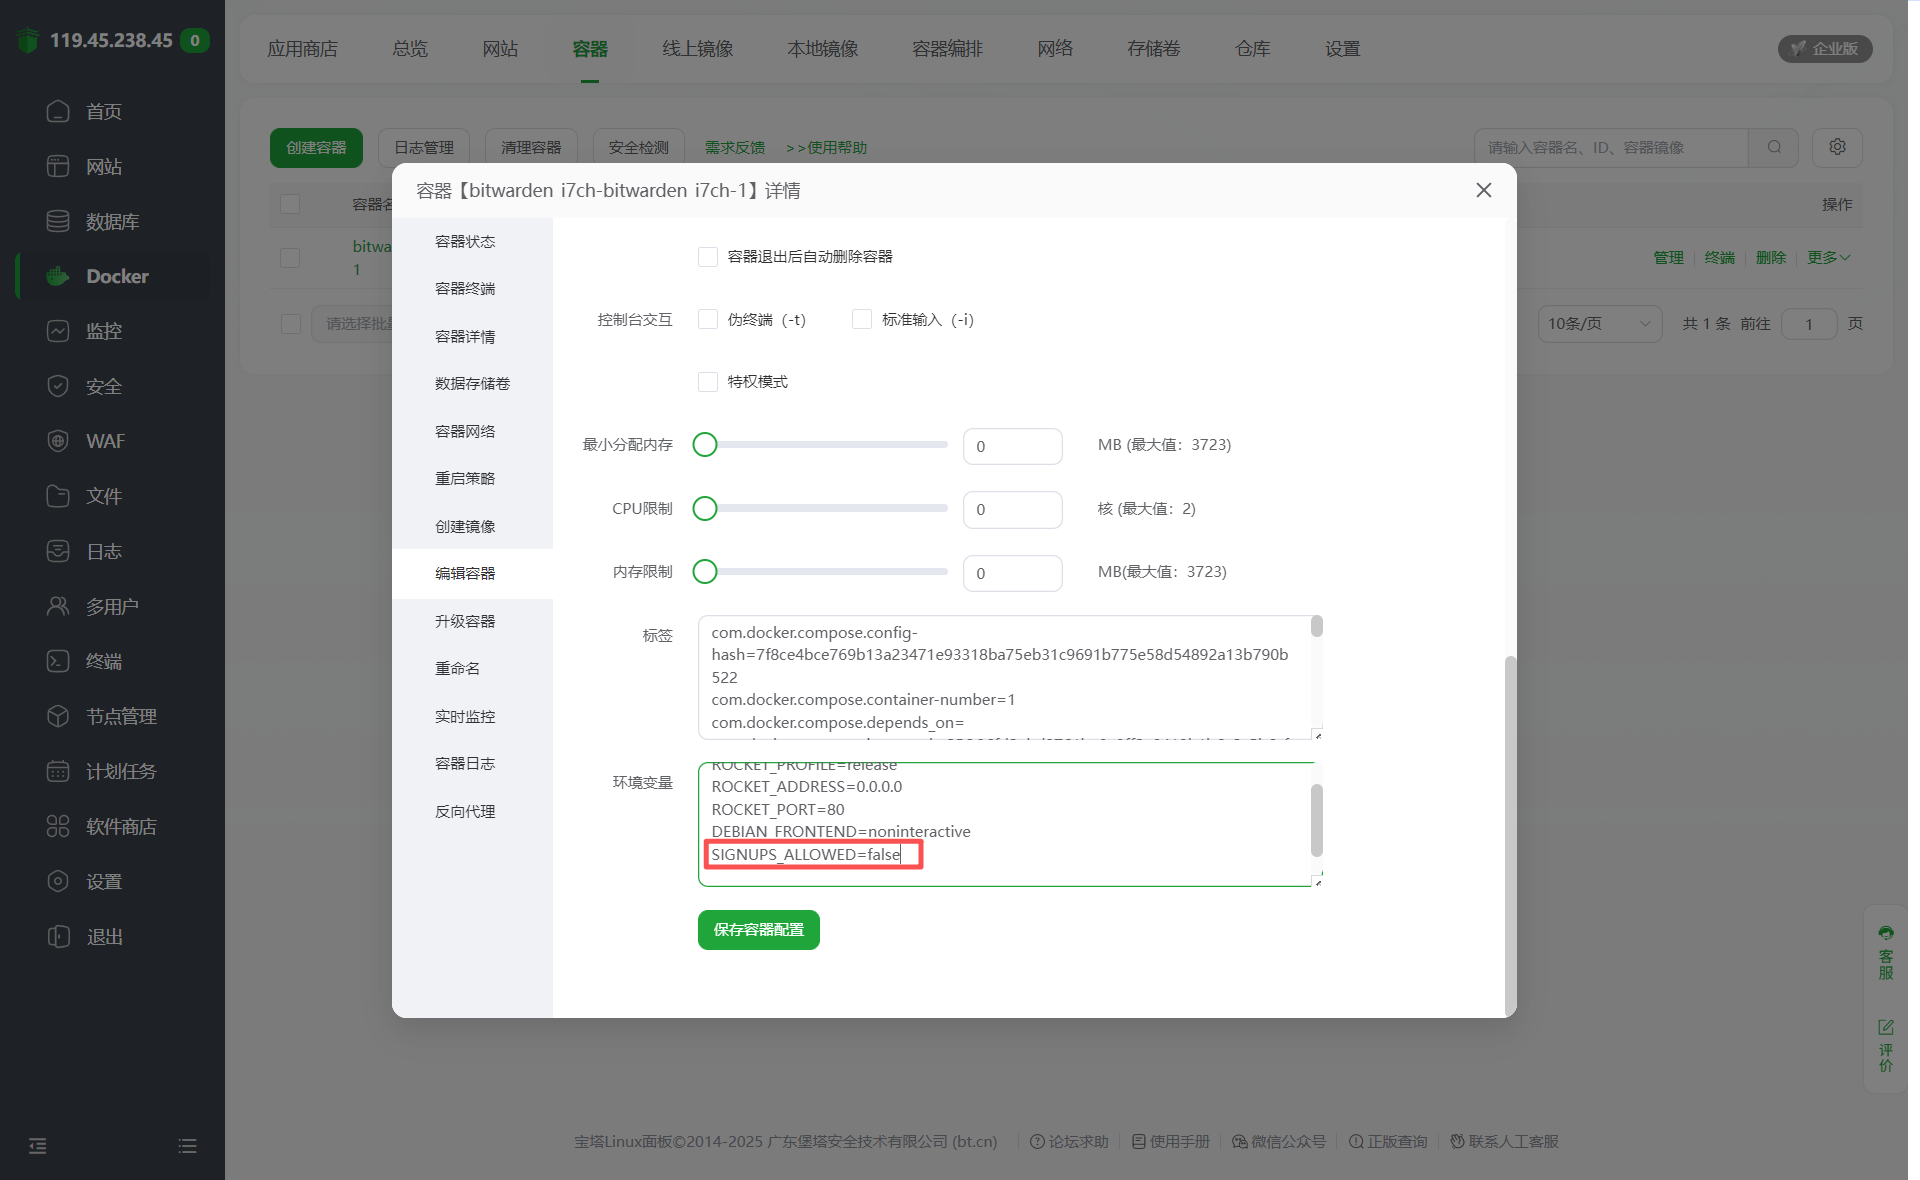Image resolution: width=1920 pixels, height=1180 pixels.
Task: Open the monitoring icon in sidebar
Action: click(58, 331)
